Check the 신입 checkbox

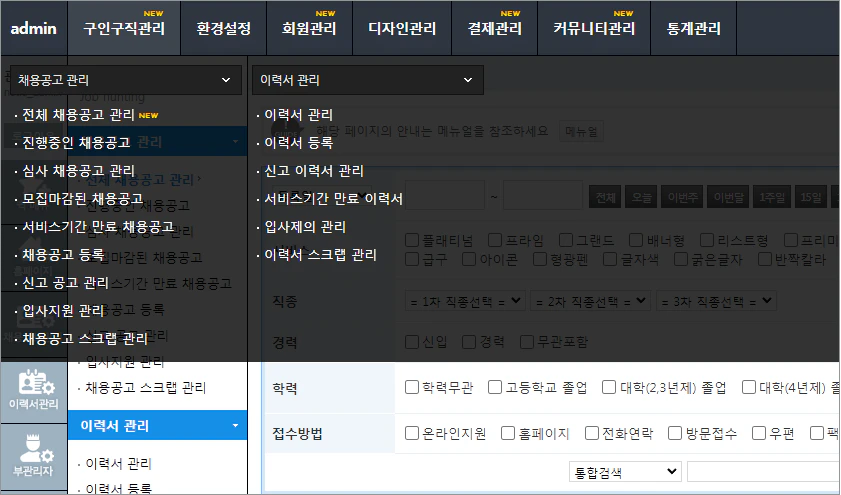click(x=412, y=342)
